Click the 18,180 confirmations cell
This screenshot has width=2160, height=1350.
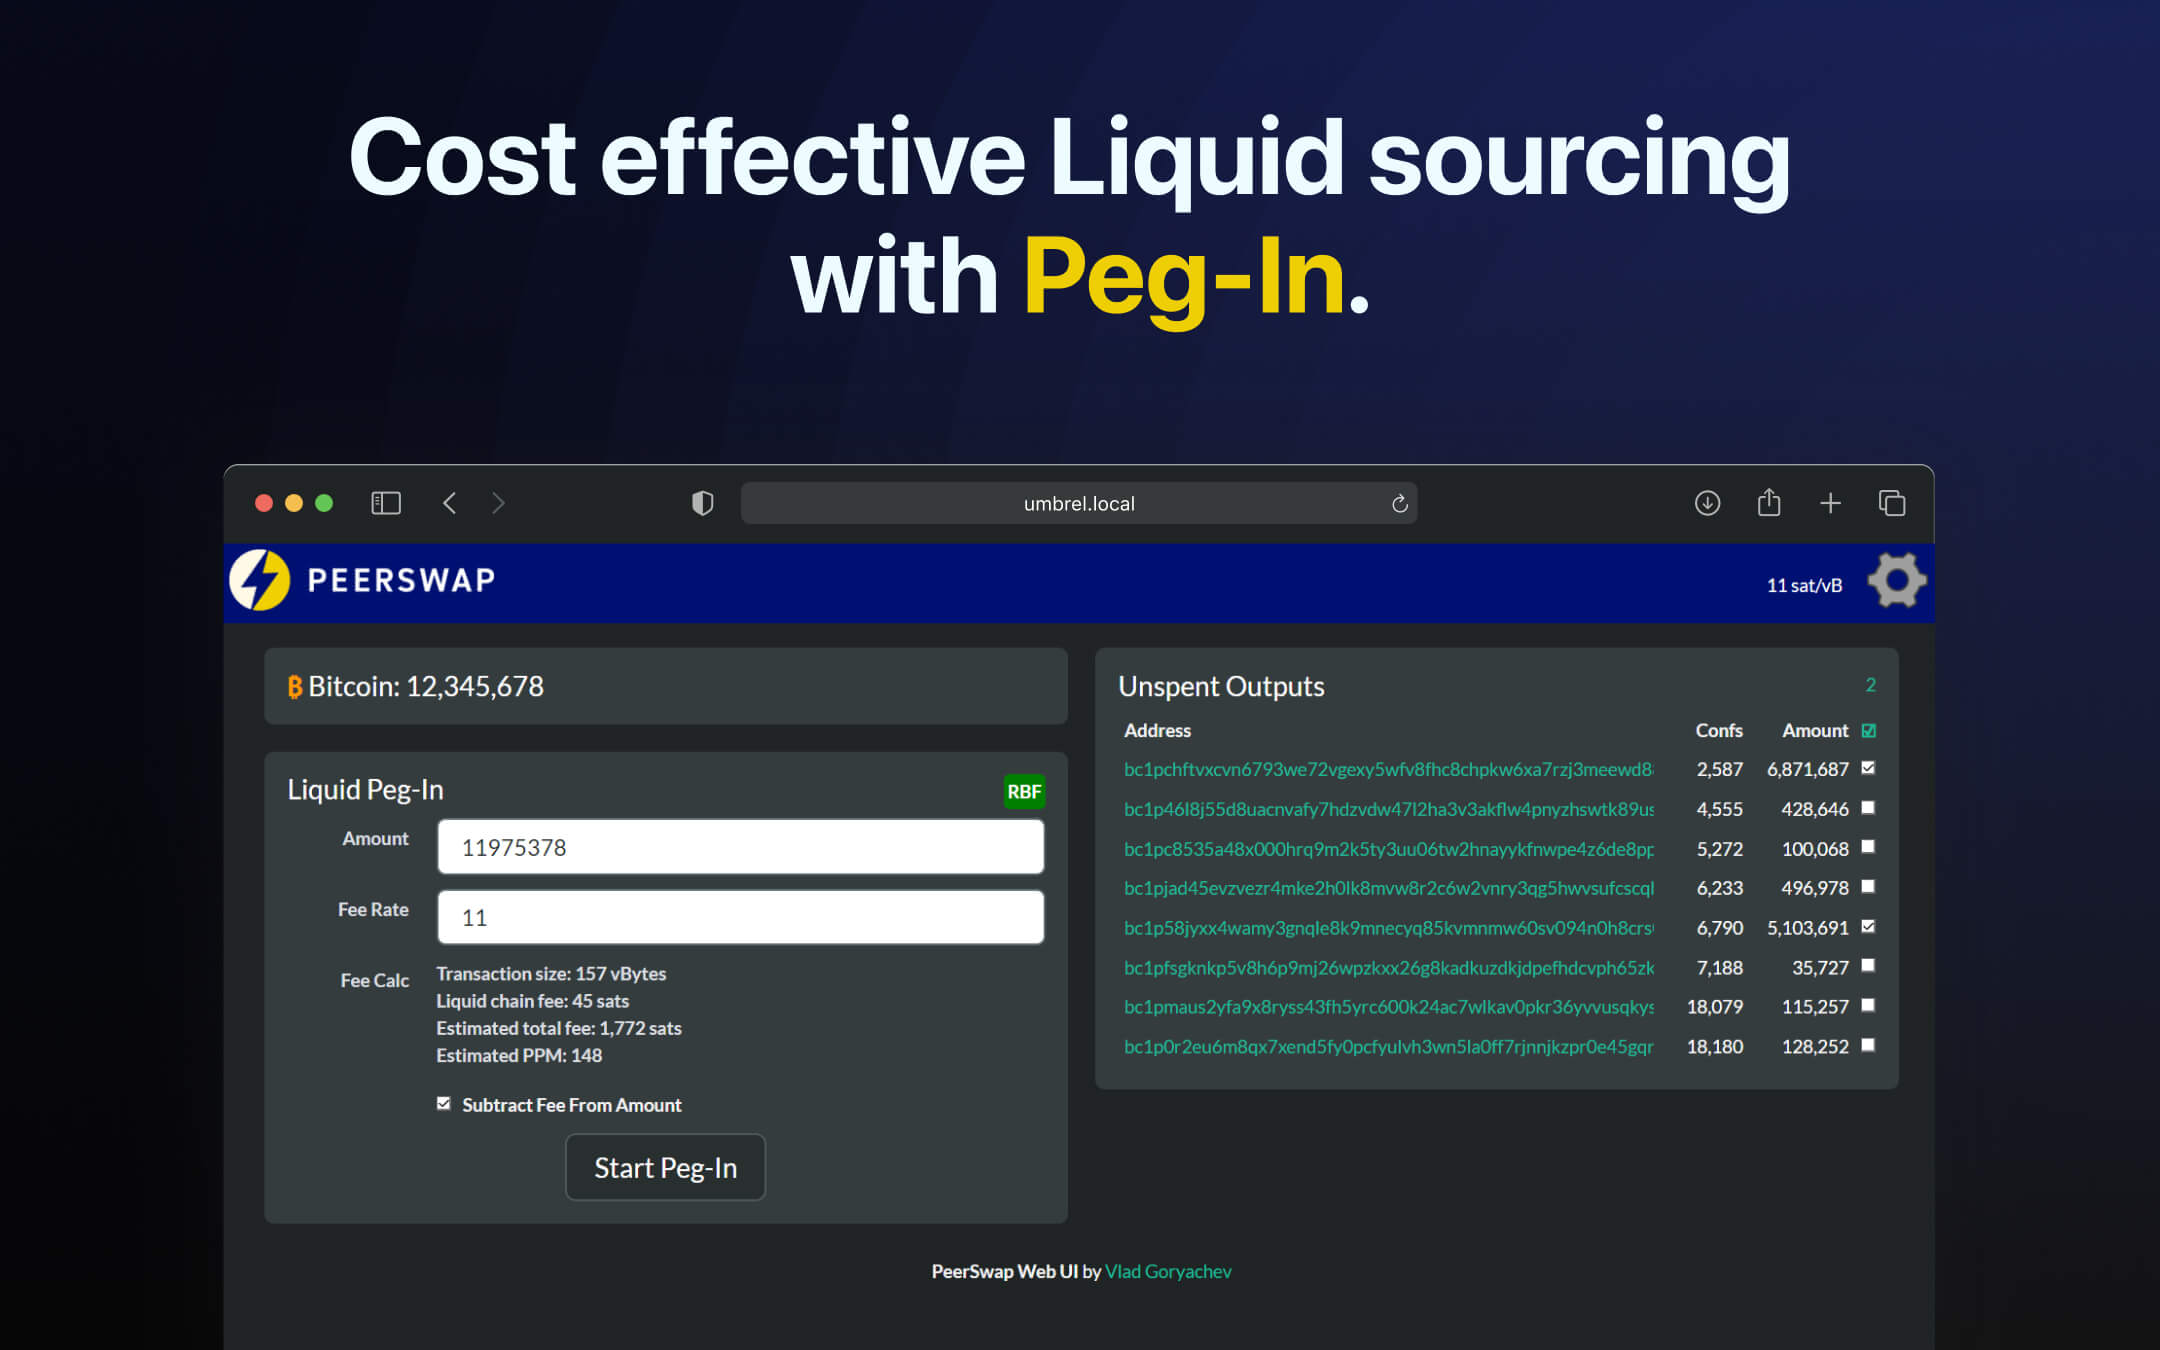(x=1715, y=1047)
